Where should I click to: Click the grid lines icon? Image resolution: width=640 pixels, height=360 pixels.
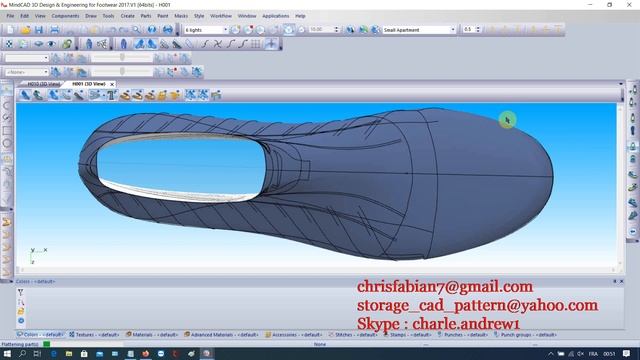pos(256,44)
